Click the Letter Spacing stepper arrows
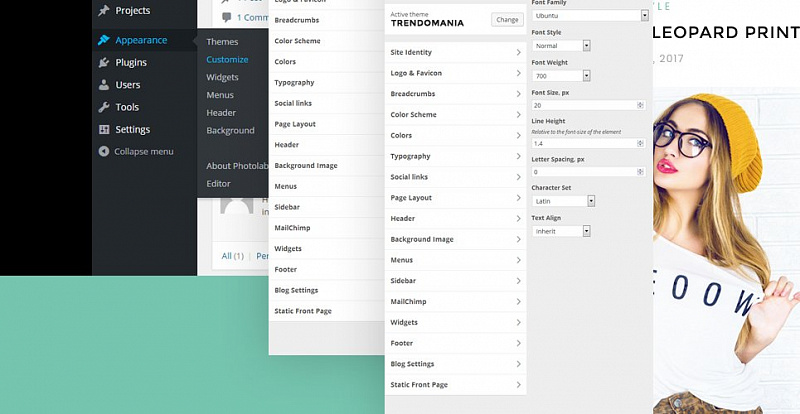The height and width of the screenshot is (414, 800). 640,172
